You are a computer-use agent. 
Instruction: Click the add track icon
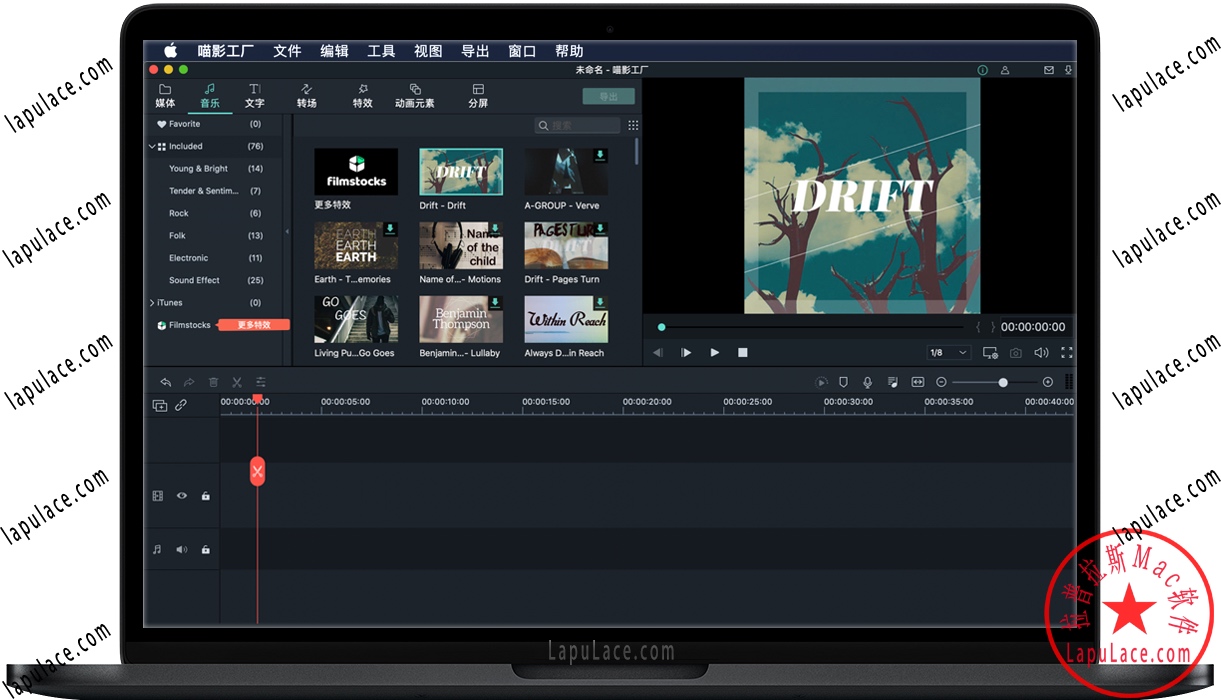[x=160, y=405]
